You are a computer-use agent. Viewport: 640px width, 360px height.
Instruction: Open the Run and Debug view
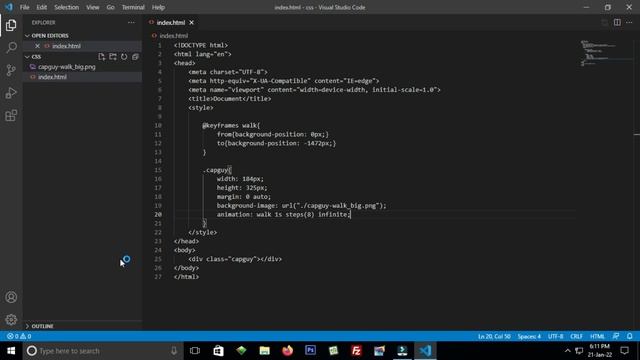click(x=11, y=93)
